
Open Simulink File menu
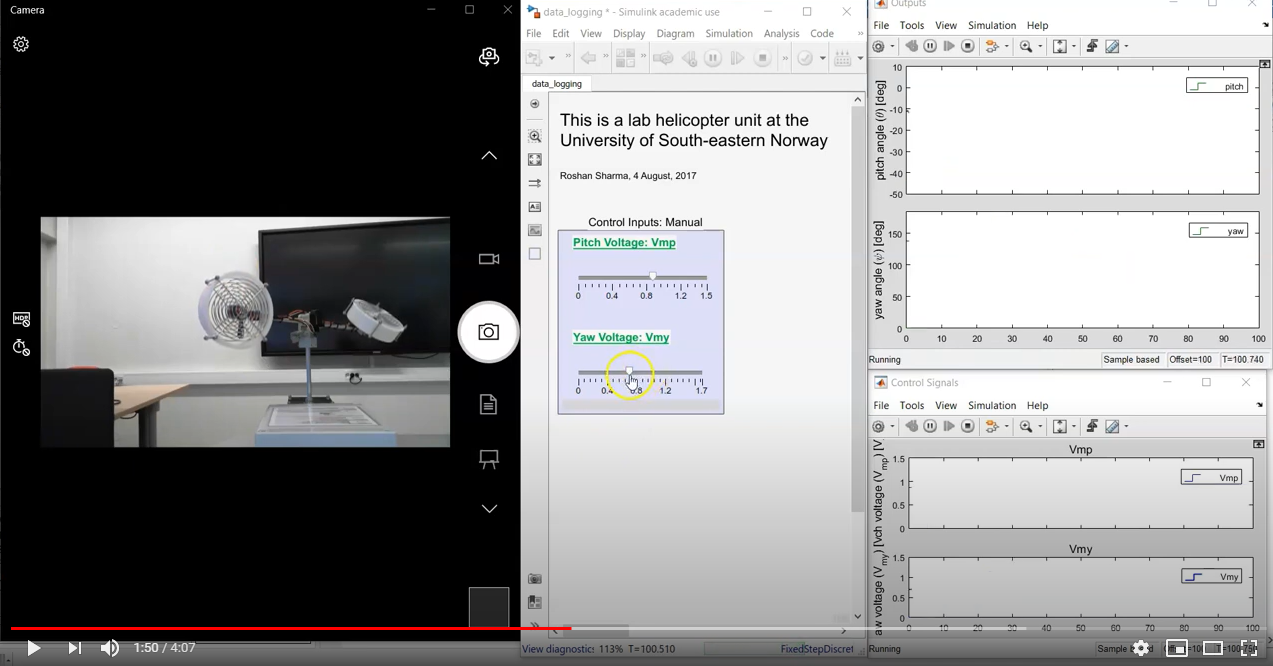click(x=534, y=33)
